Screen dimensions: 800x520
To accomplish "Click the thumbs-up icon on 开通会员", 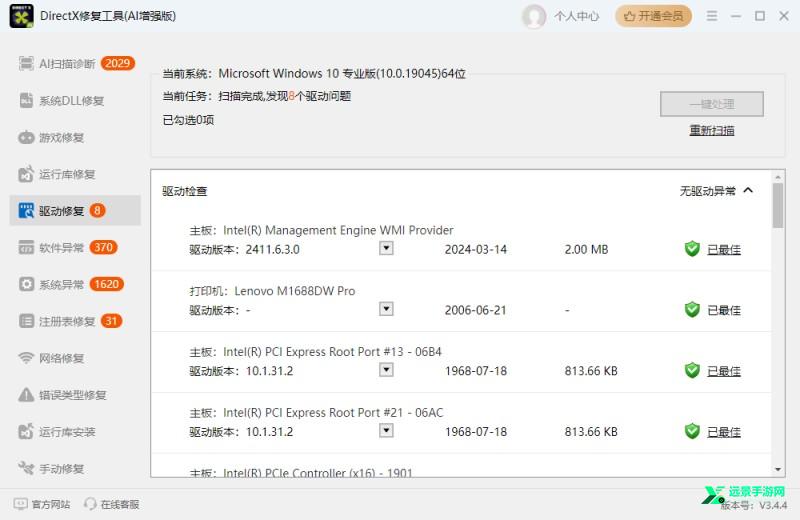I will [630, 16].
